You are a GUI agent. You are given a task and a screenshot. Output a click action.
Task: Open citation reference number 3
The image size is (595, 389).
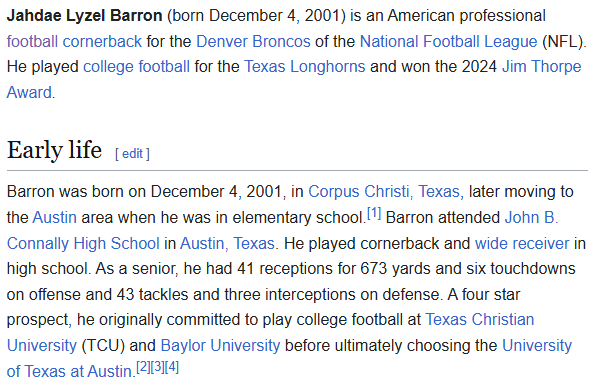click(157, 367)
